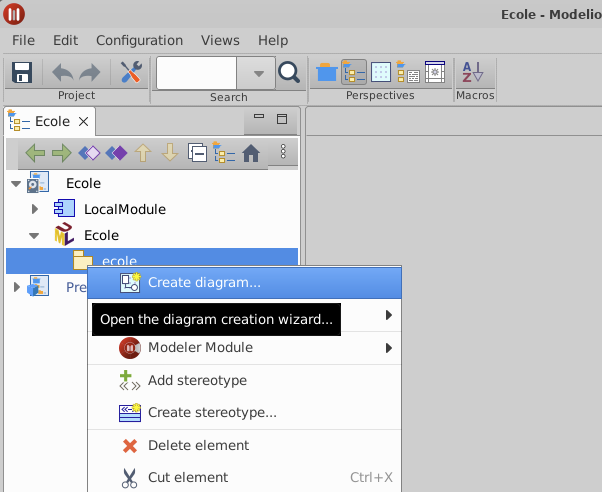The width and height of the screenshot is (602, 492).
Task: Click the outlined diamond navigation icon
Action: [x=89, y=153]
